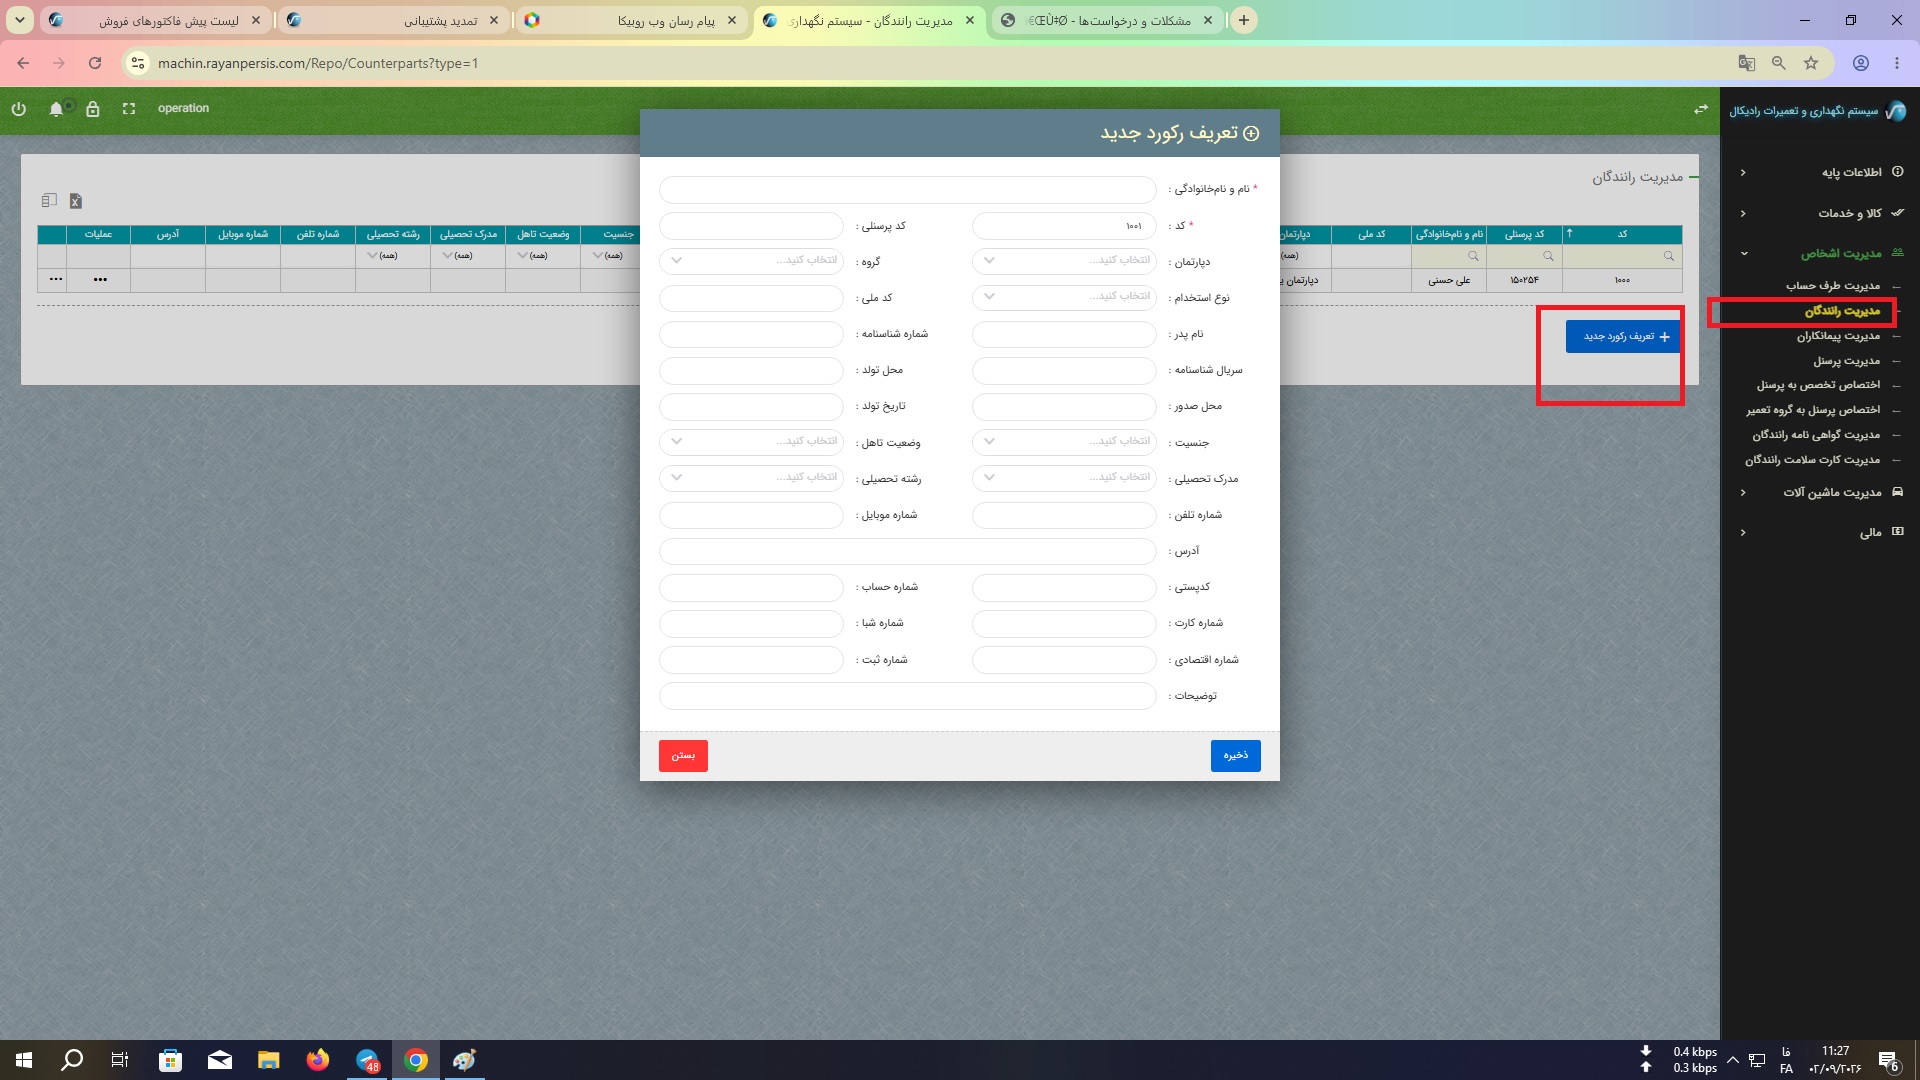Click the taskbar search icon
This screenshot has height=1080, width=1920.
pyautogui.click(x=72, y=1060)
